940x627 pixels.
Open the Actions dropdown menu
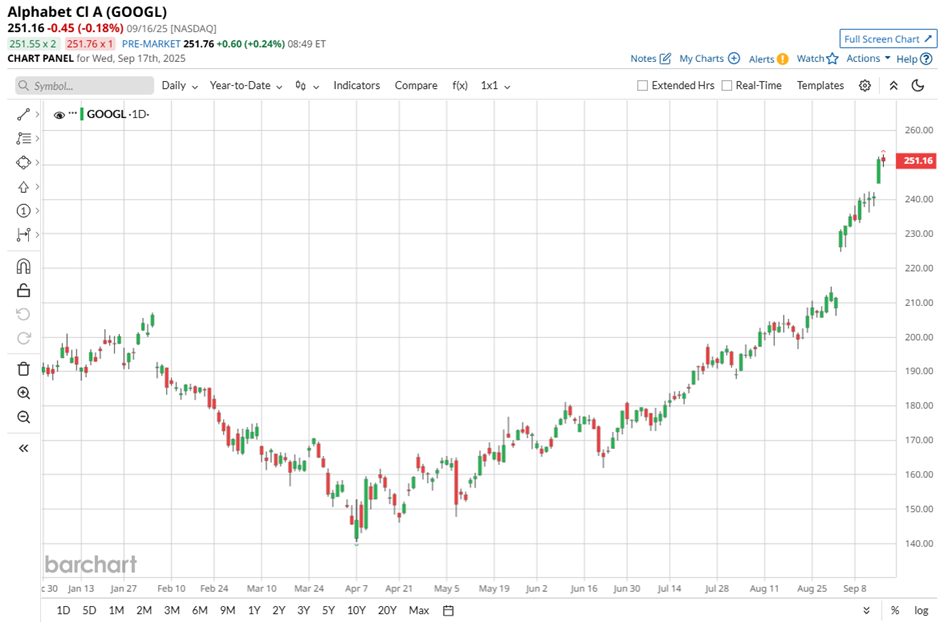(868, 58)
